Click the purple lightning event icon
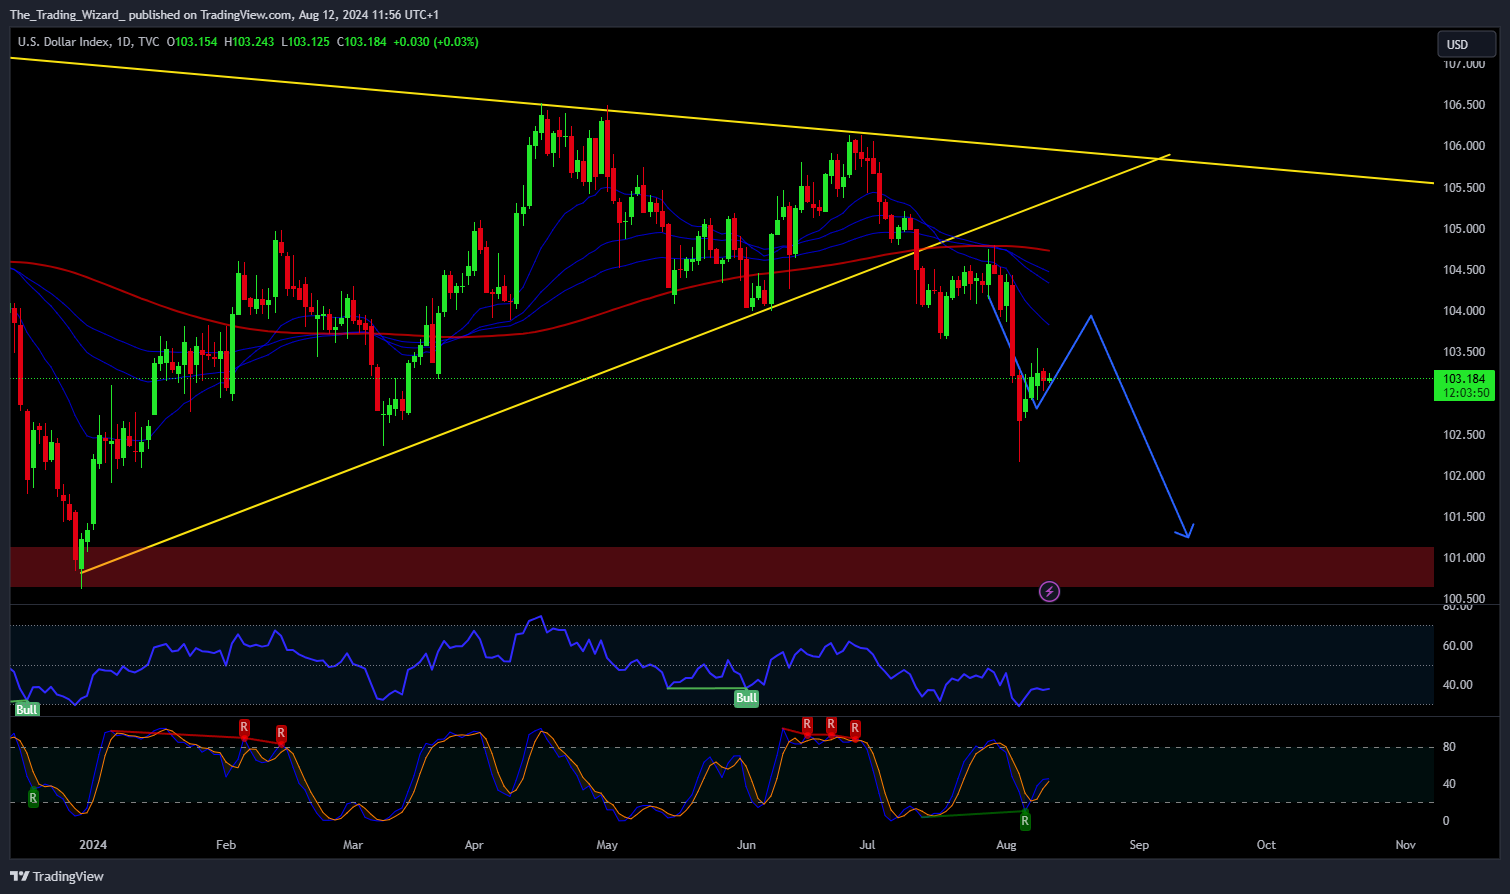The height and width of the screenshot is (894, 1510). (x=1049, y=592)
